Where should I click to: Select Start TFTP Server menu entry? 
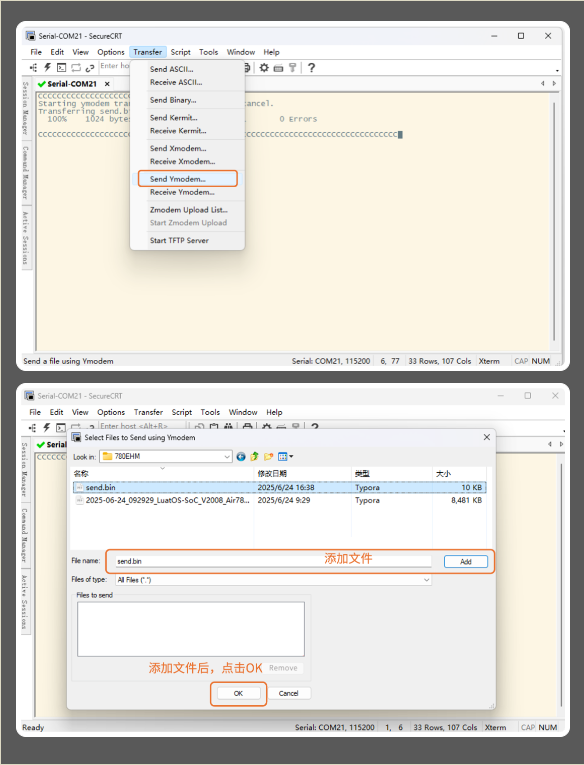tap(179, 241)
